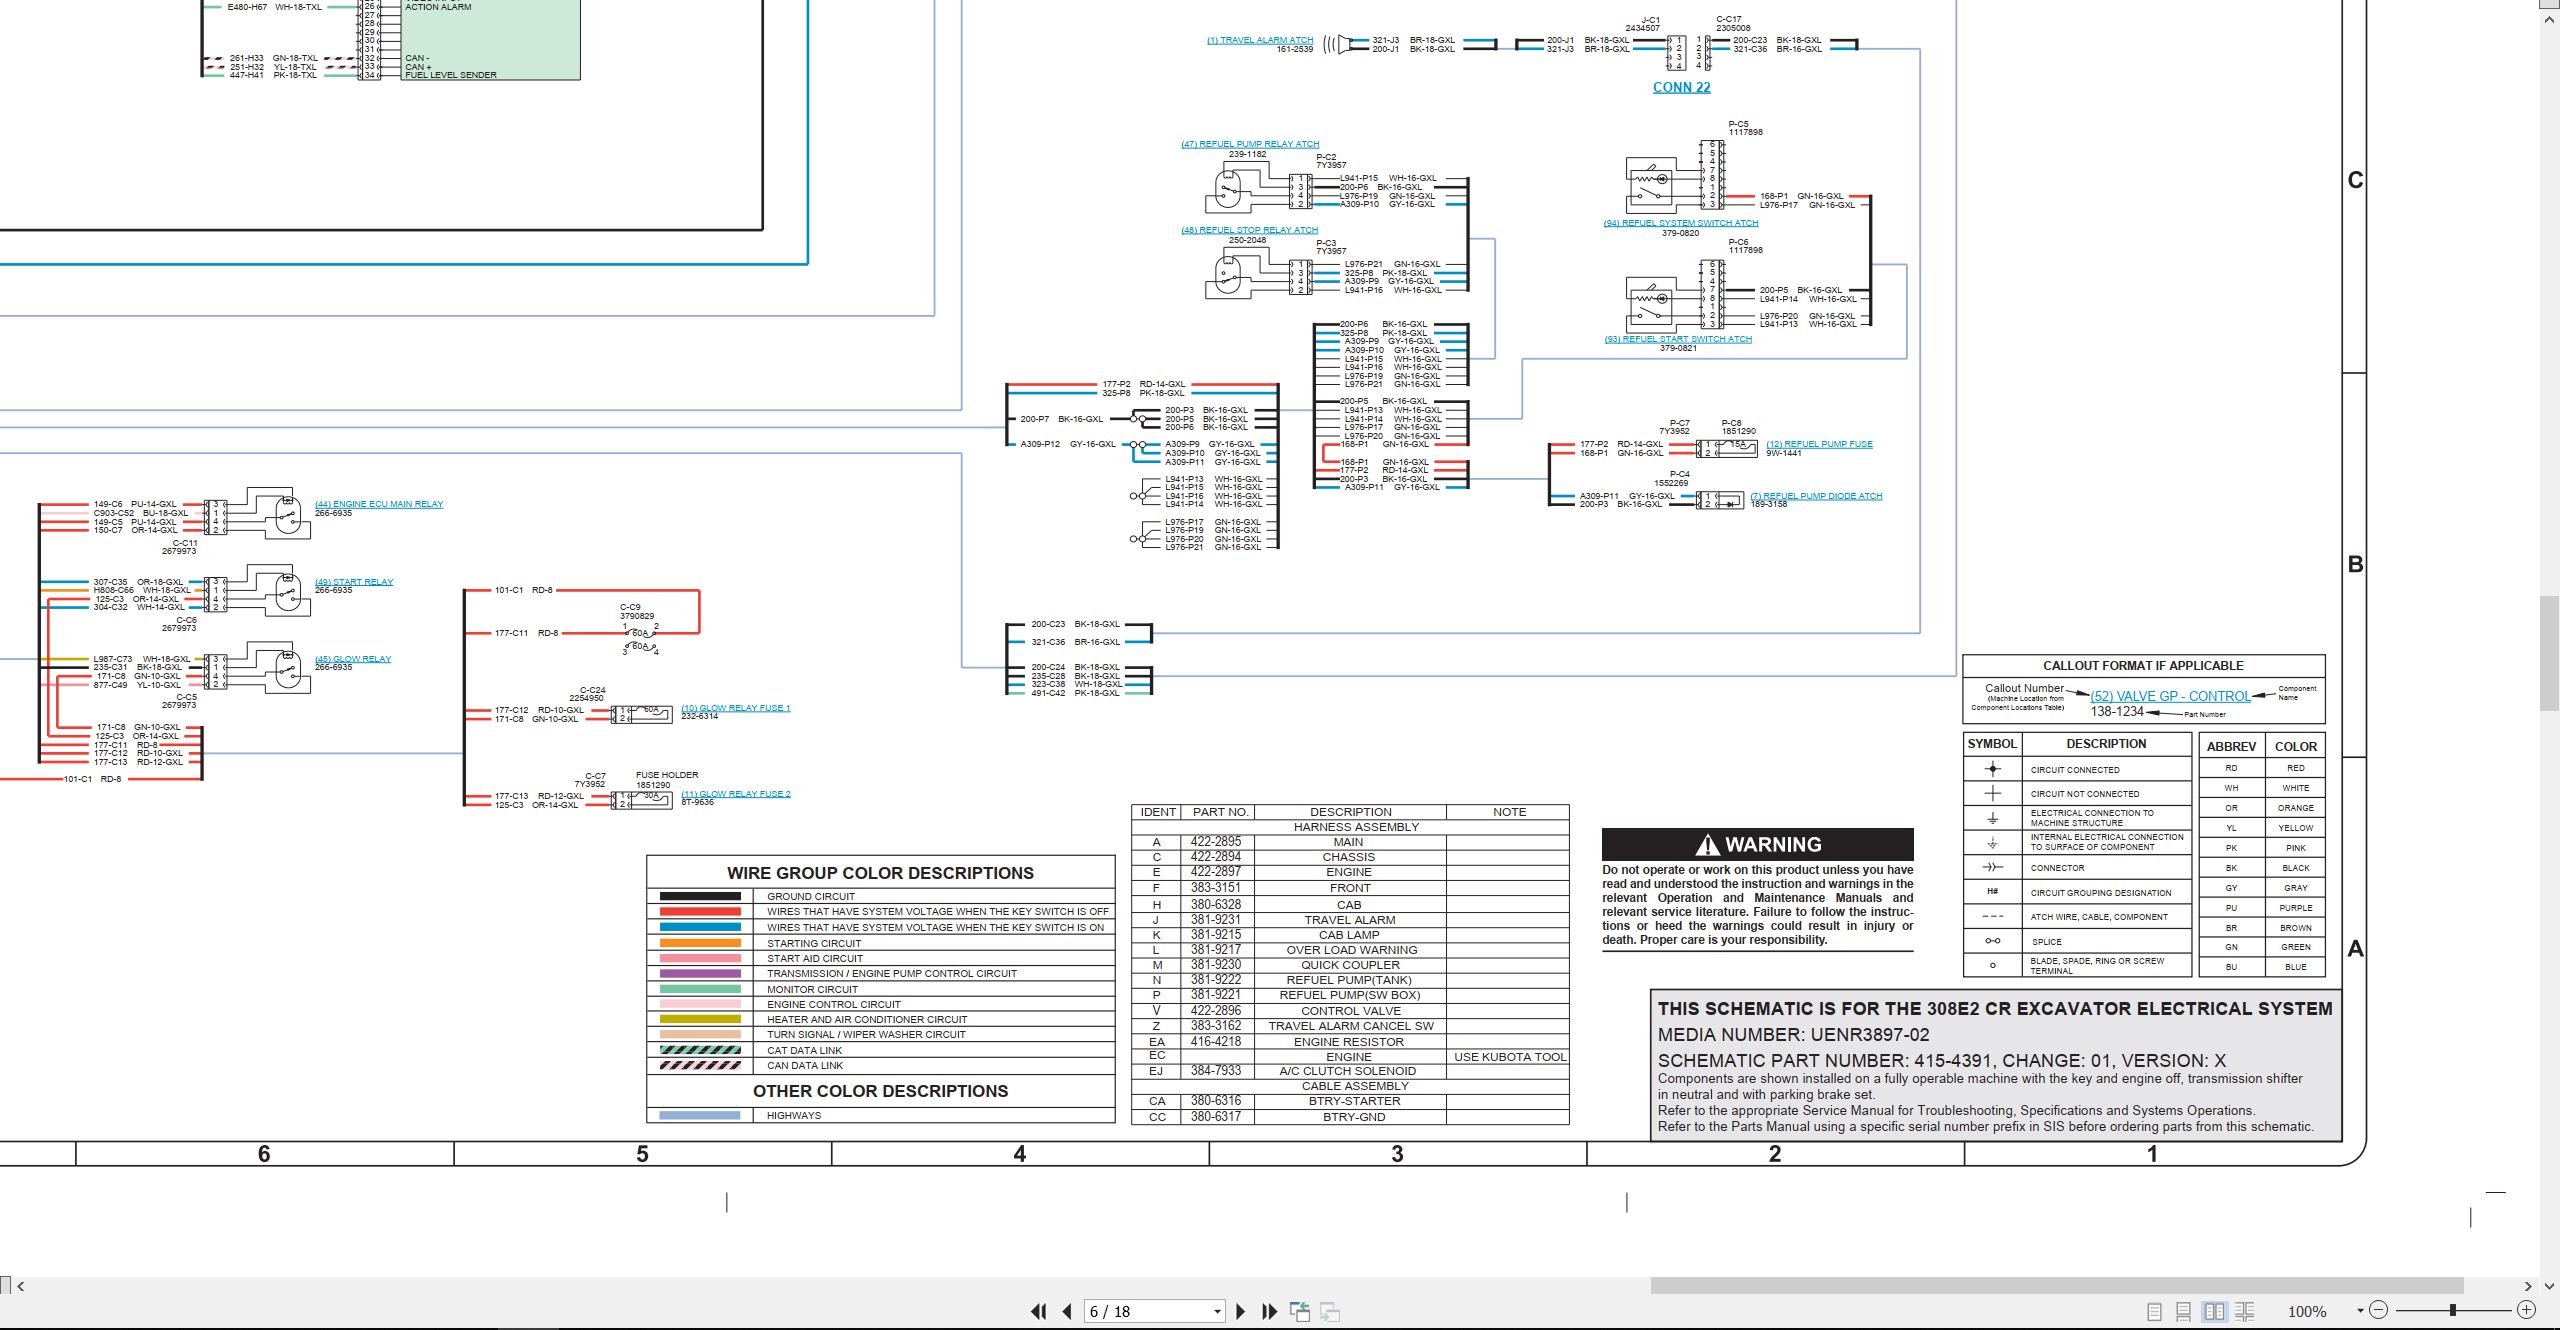2560x1330 pixels.
Task: Open the 100% zoom level dropdown
Action: pyautogui.click(x=2360, y=1311)
